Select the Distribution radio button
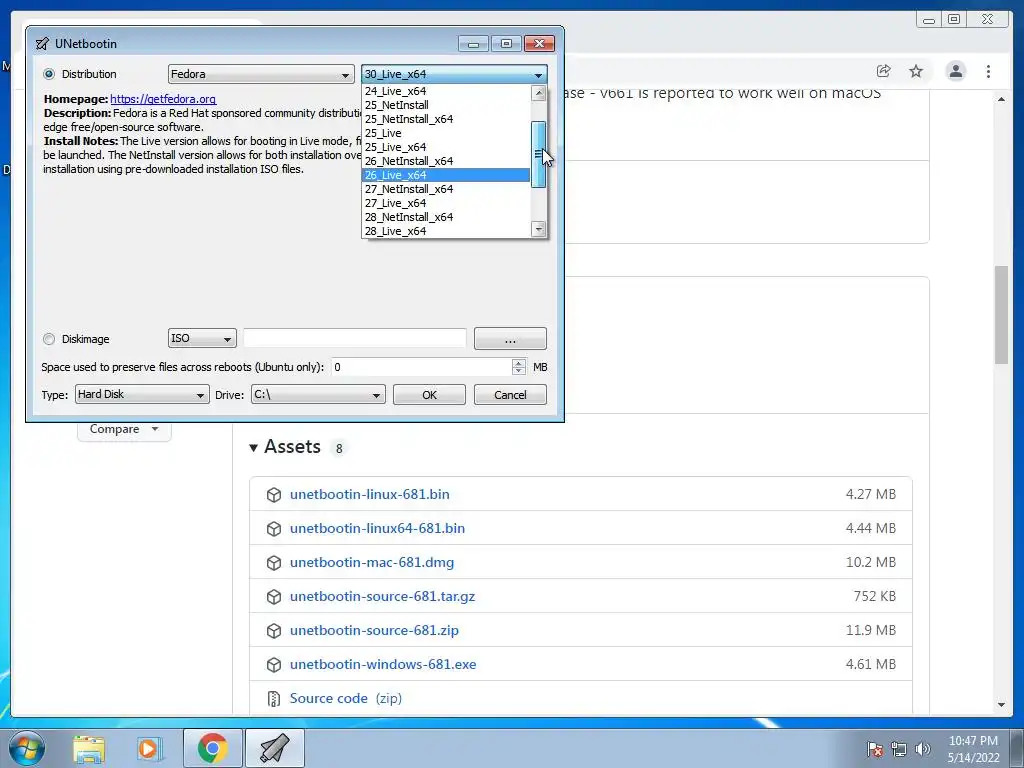Viewport: 1024px width, 768px height. pos(49,74)
